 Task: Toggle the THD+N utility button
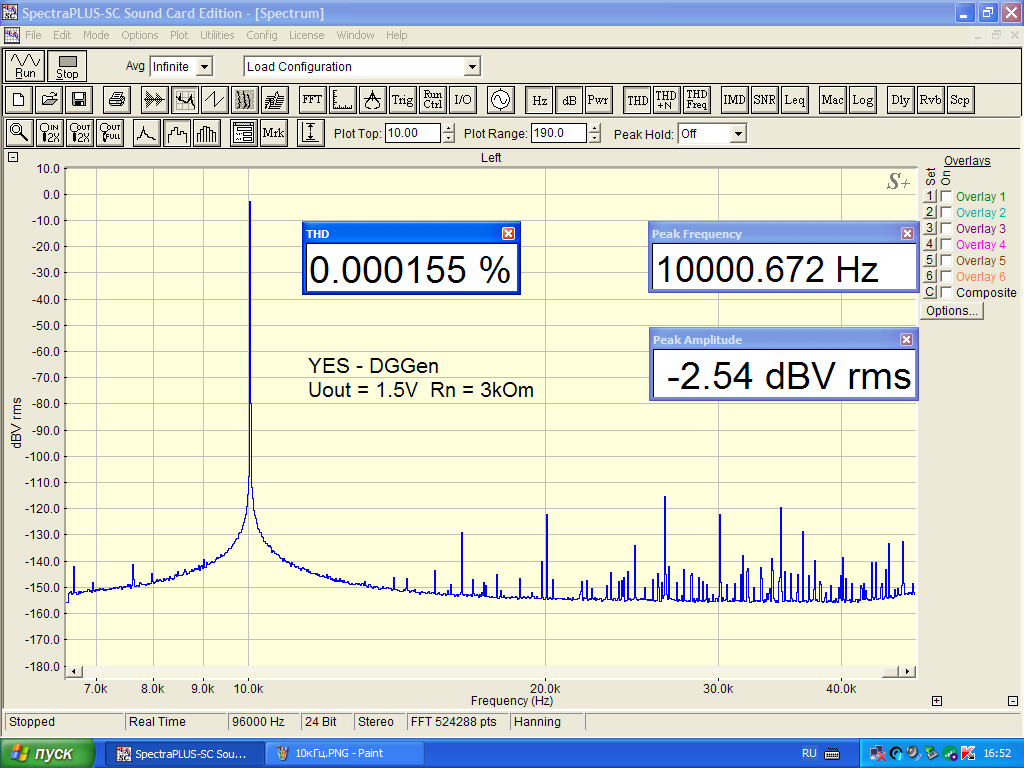[x=667, y=100]
